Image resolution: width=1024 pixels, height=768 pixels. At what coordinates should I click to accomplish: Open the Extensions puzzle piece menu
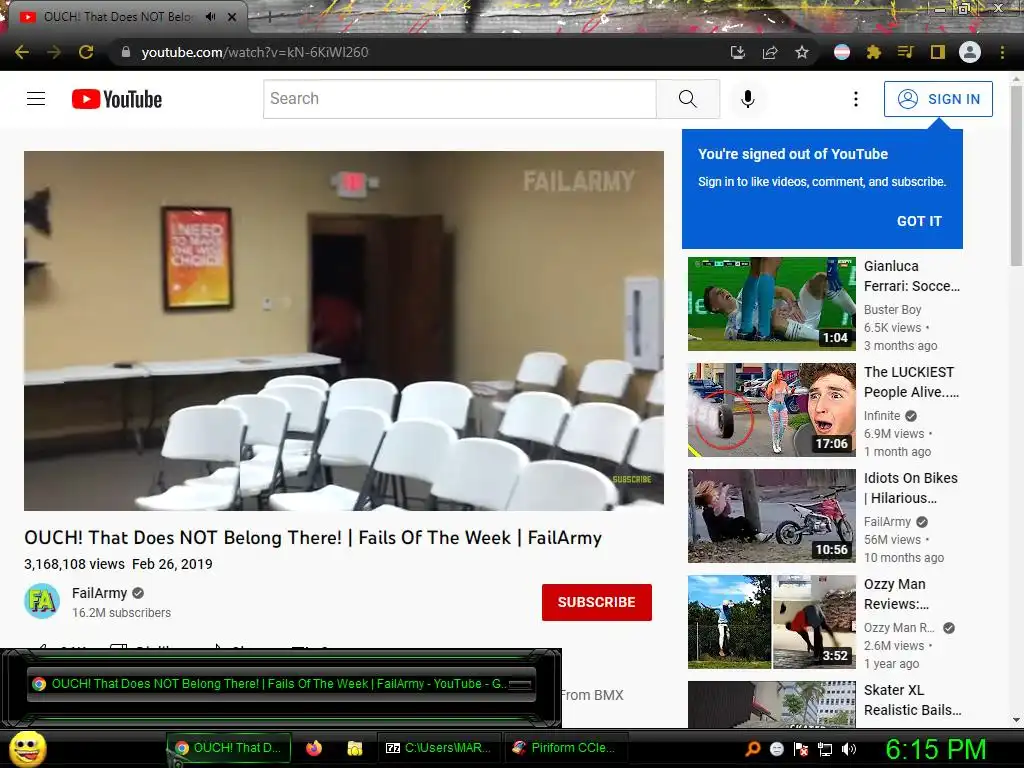874,52
